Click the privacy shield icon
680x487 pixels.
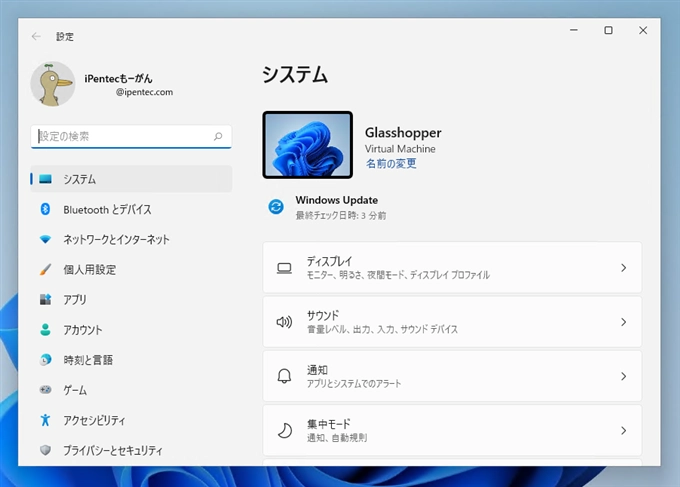click(45, 450)
